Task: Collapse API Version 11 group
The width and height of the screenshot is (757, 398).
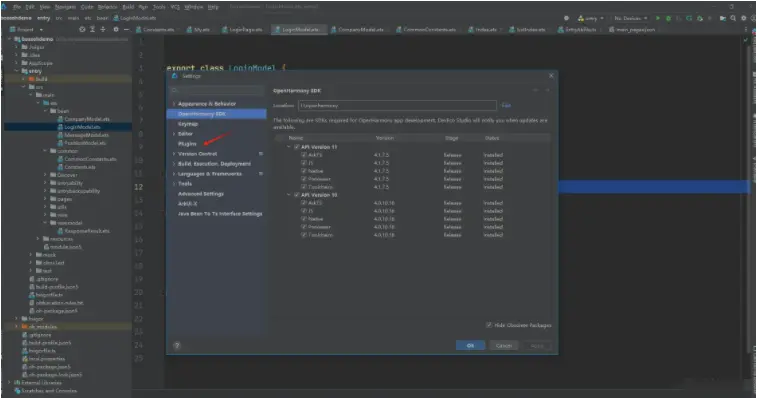Action: click(289, 147)
